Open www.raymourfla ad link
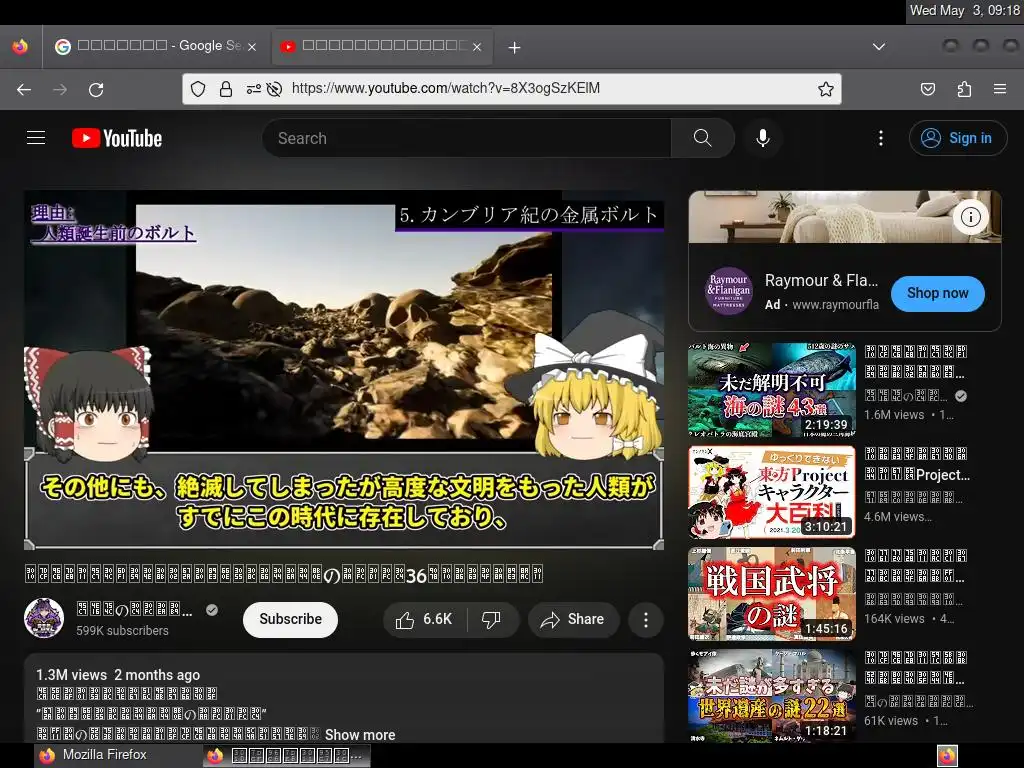Screen dimensions: 1024x768 click(x=835, y=305)
